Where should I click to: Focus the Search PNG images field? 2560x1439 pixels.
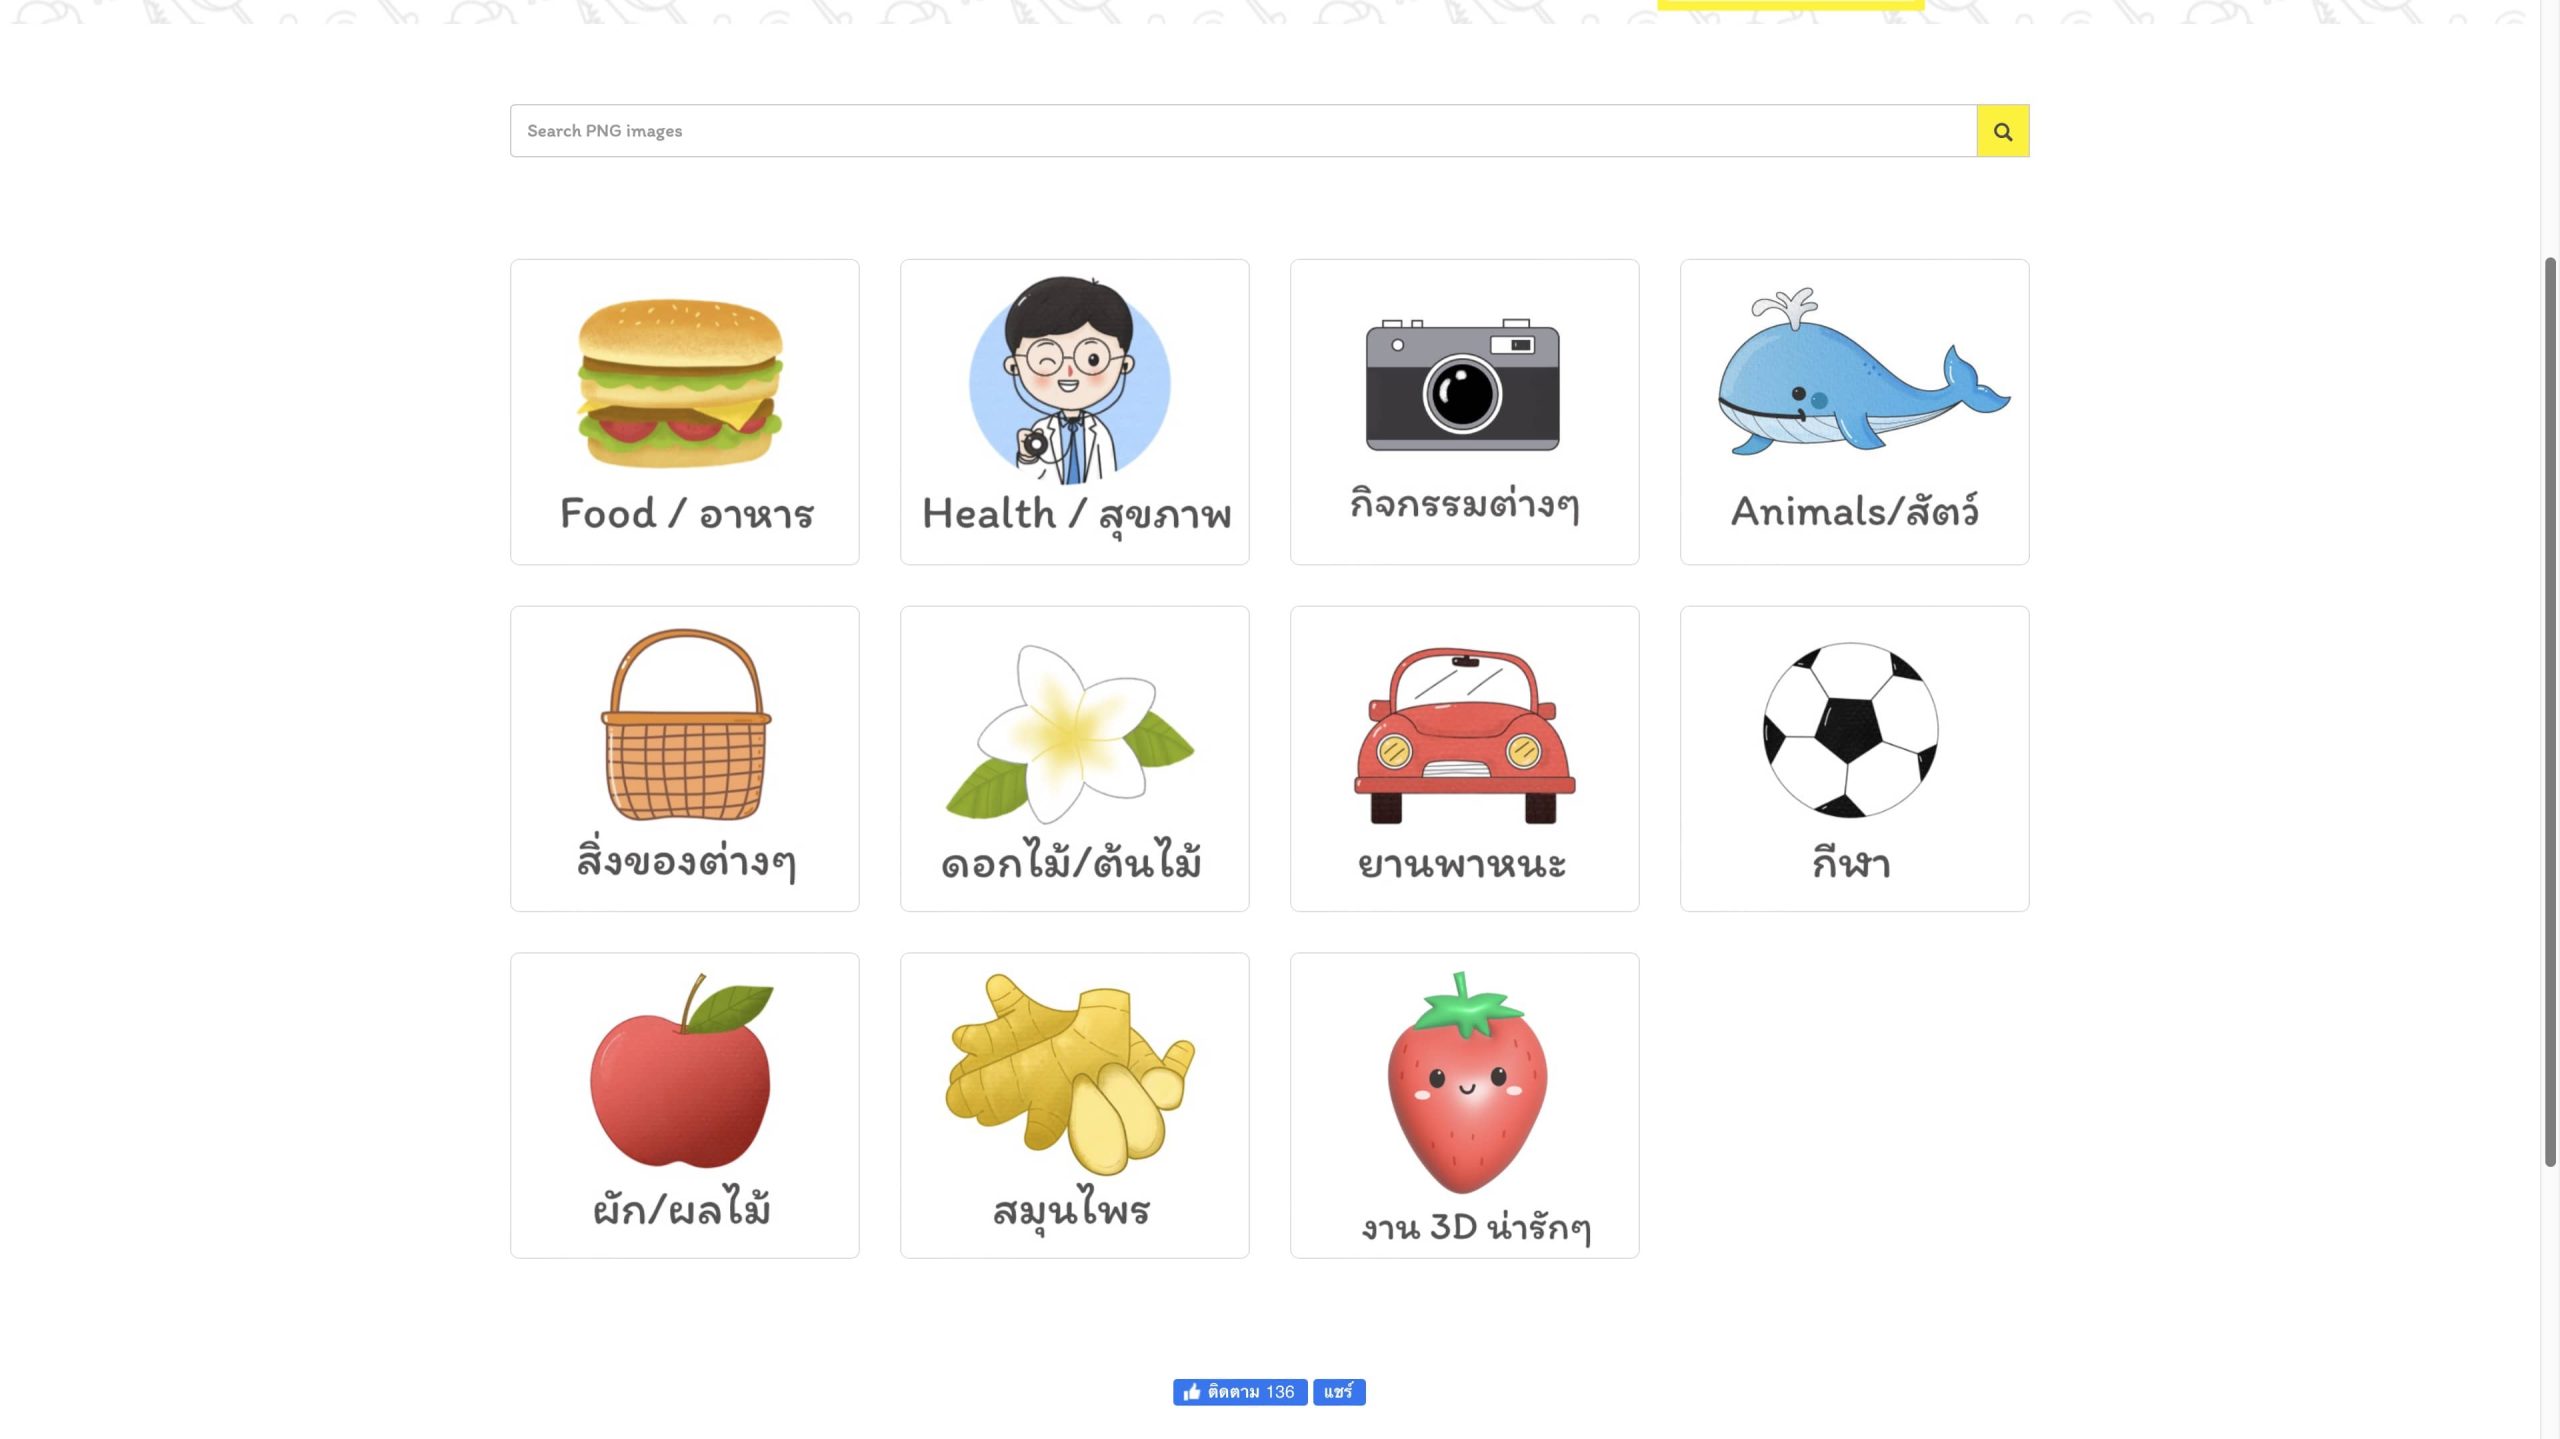coord(1243,131)
